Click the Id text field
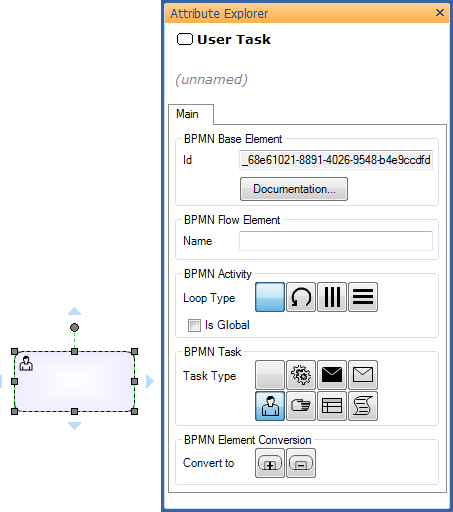453x512 pixels. click(336, 160)
